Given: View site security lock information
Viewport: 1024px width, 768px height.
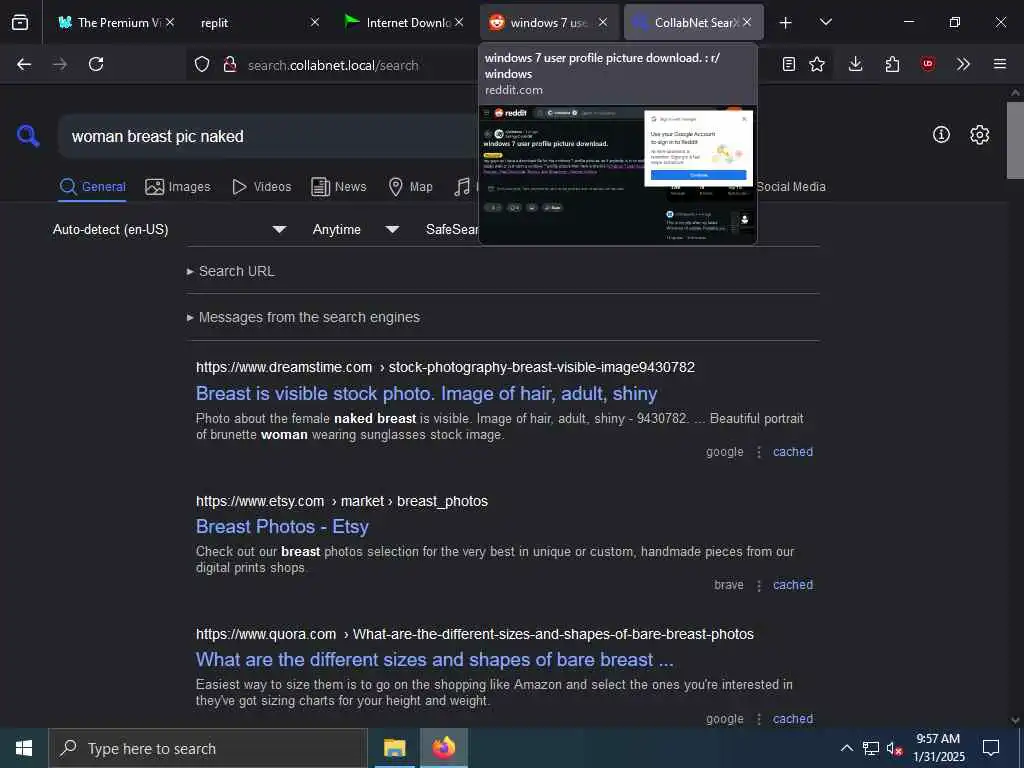Looking at the screenshot, I should (229, 64).
